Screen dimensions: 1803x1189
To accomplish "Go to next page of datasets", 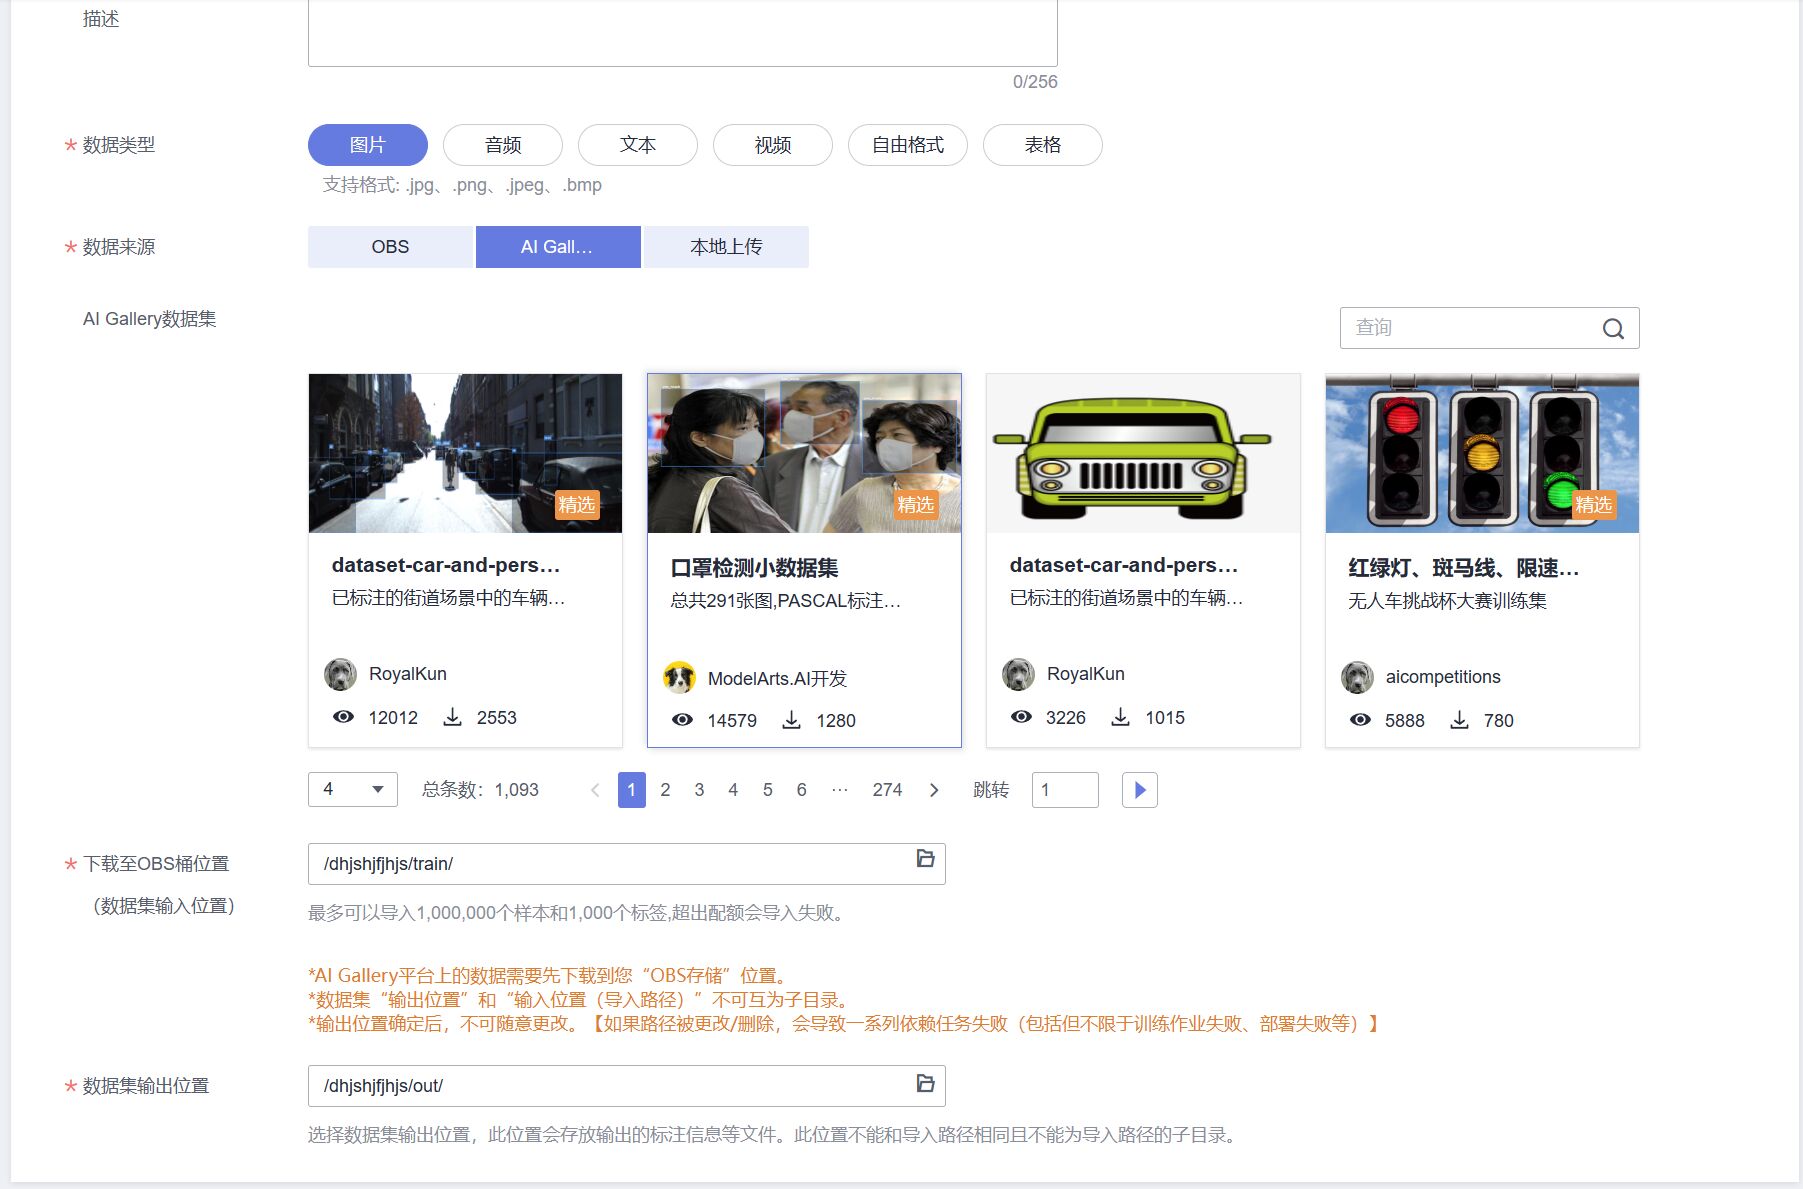I will click(934, 790).
